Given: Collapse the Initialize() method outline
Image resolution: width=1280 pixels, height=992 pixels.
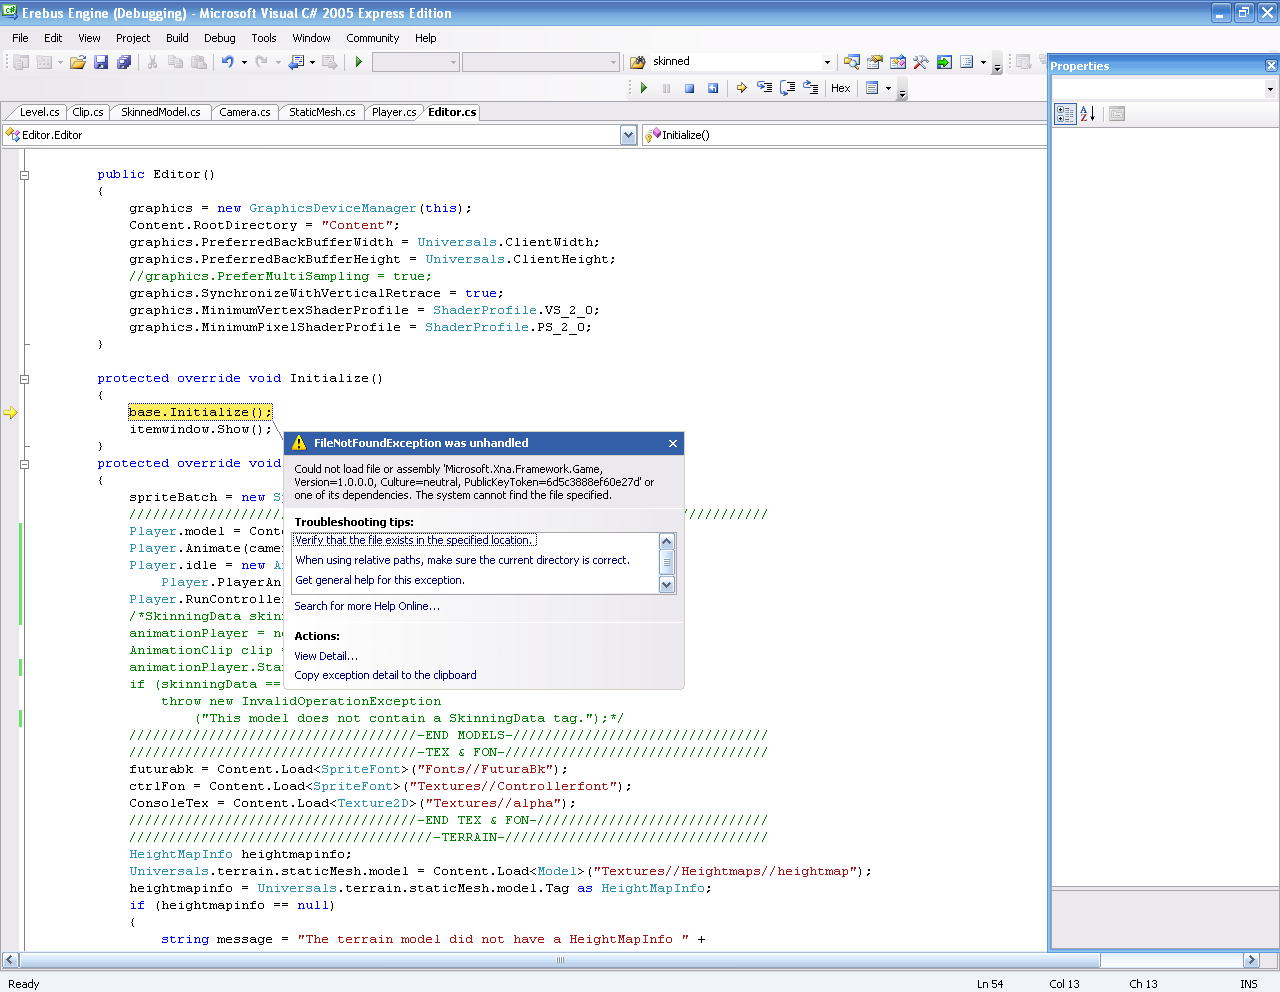Looking at the screenshot, I should point(25,379).
